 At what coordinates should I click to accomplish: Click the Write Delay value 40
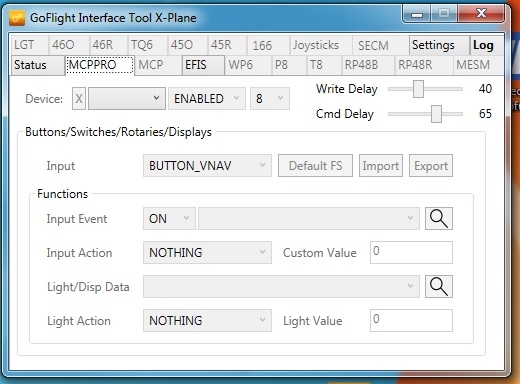[485, 89]
